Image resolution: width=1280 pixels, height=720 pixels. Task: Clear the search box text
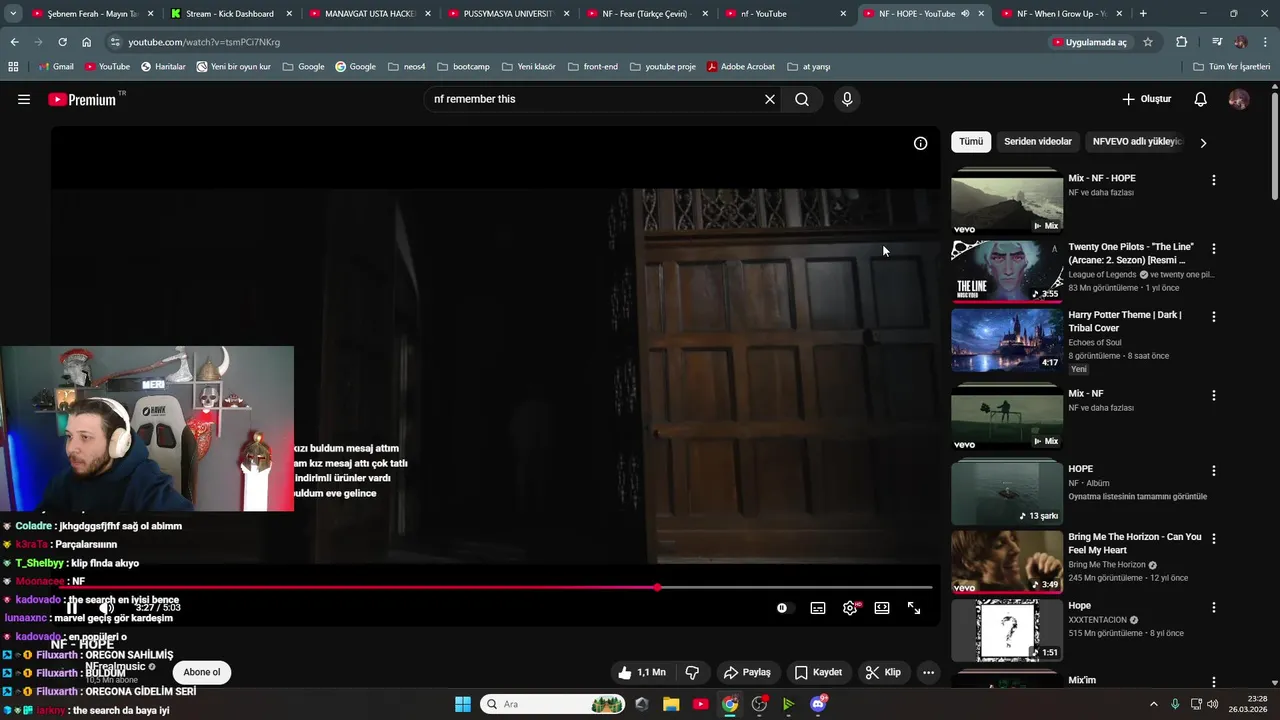point(770,99)
